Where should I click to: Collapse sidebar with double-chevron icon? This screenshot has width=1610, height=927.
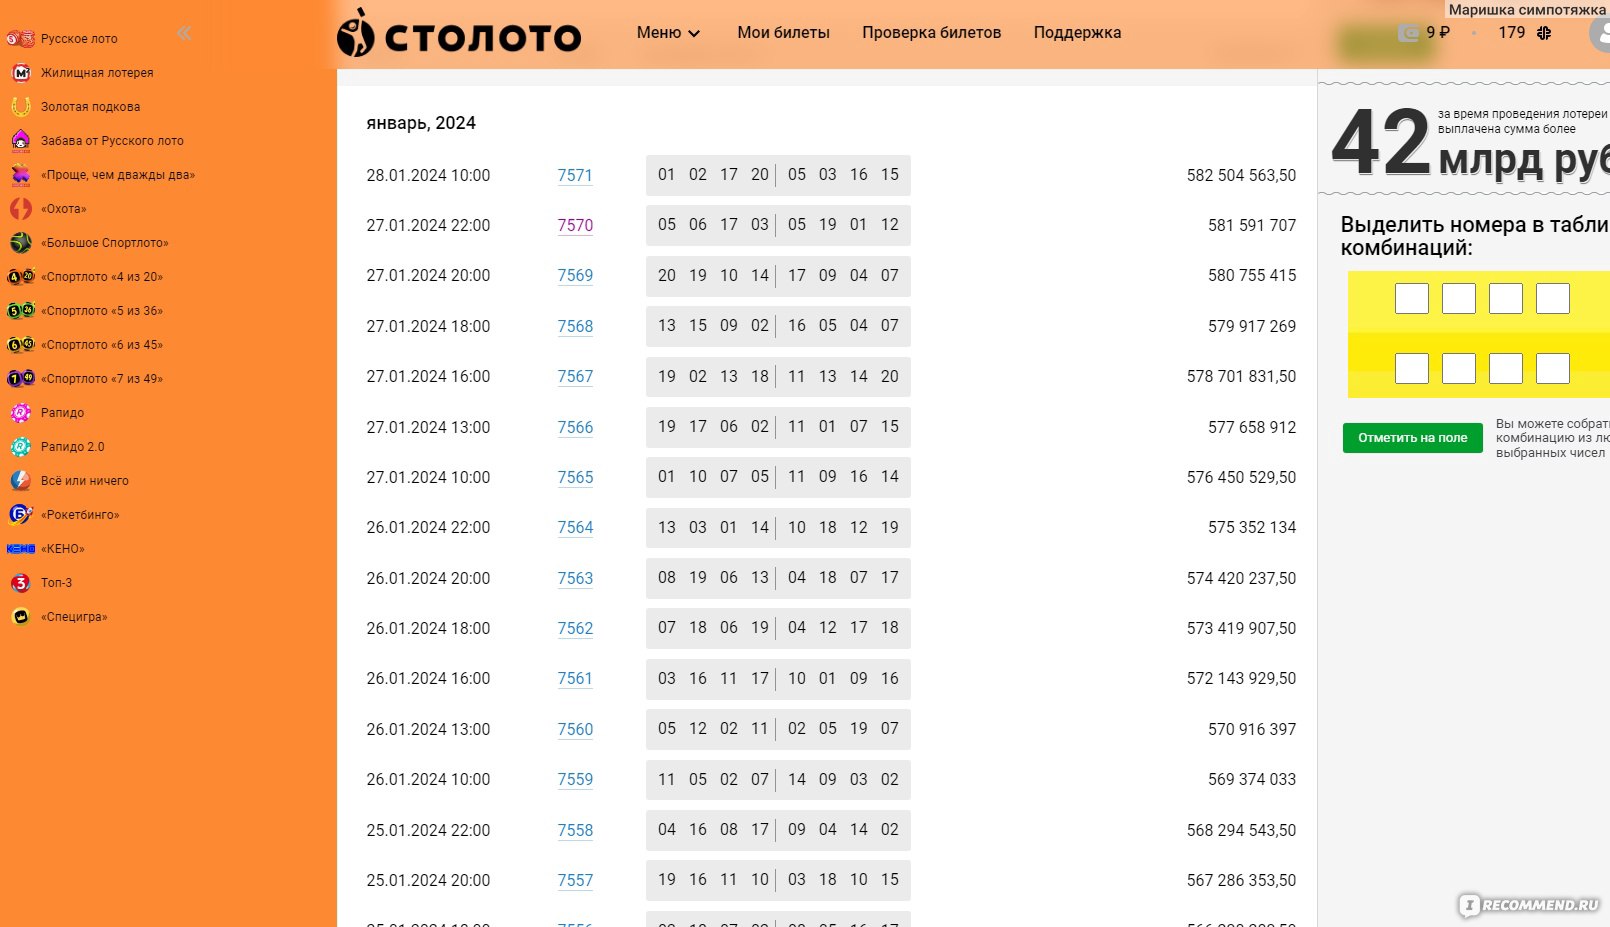184,33
